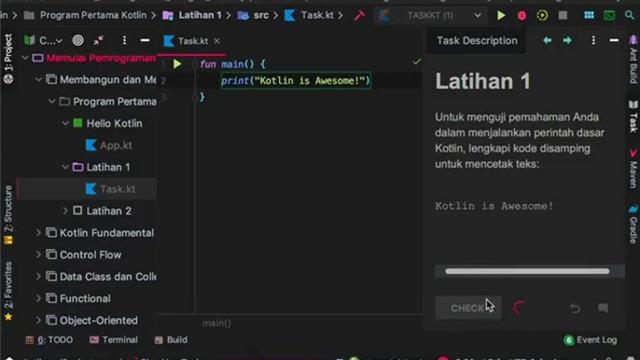Image resolution: width=640 pixels, height=360 pixels.
Task: Place cursor in print statement line
Action: (296, 80)
